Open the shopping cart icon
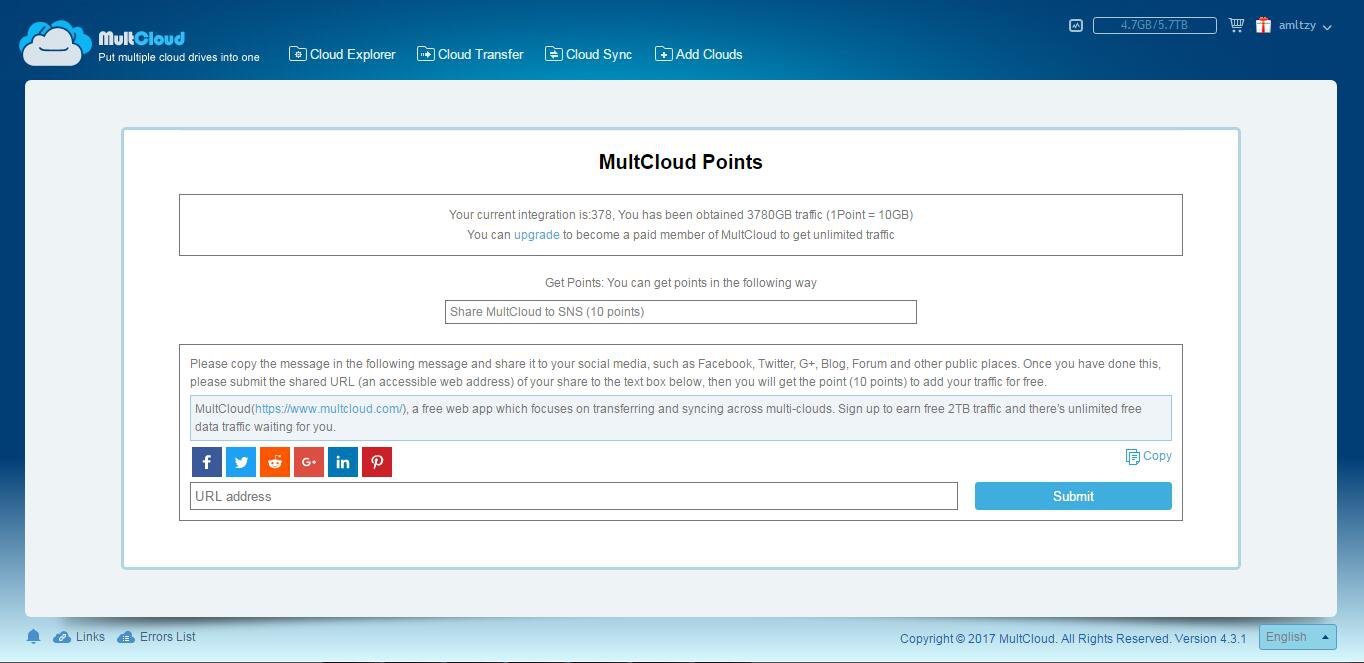 click(x=1236, y=25)
